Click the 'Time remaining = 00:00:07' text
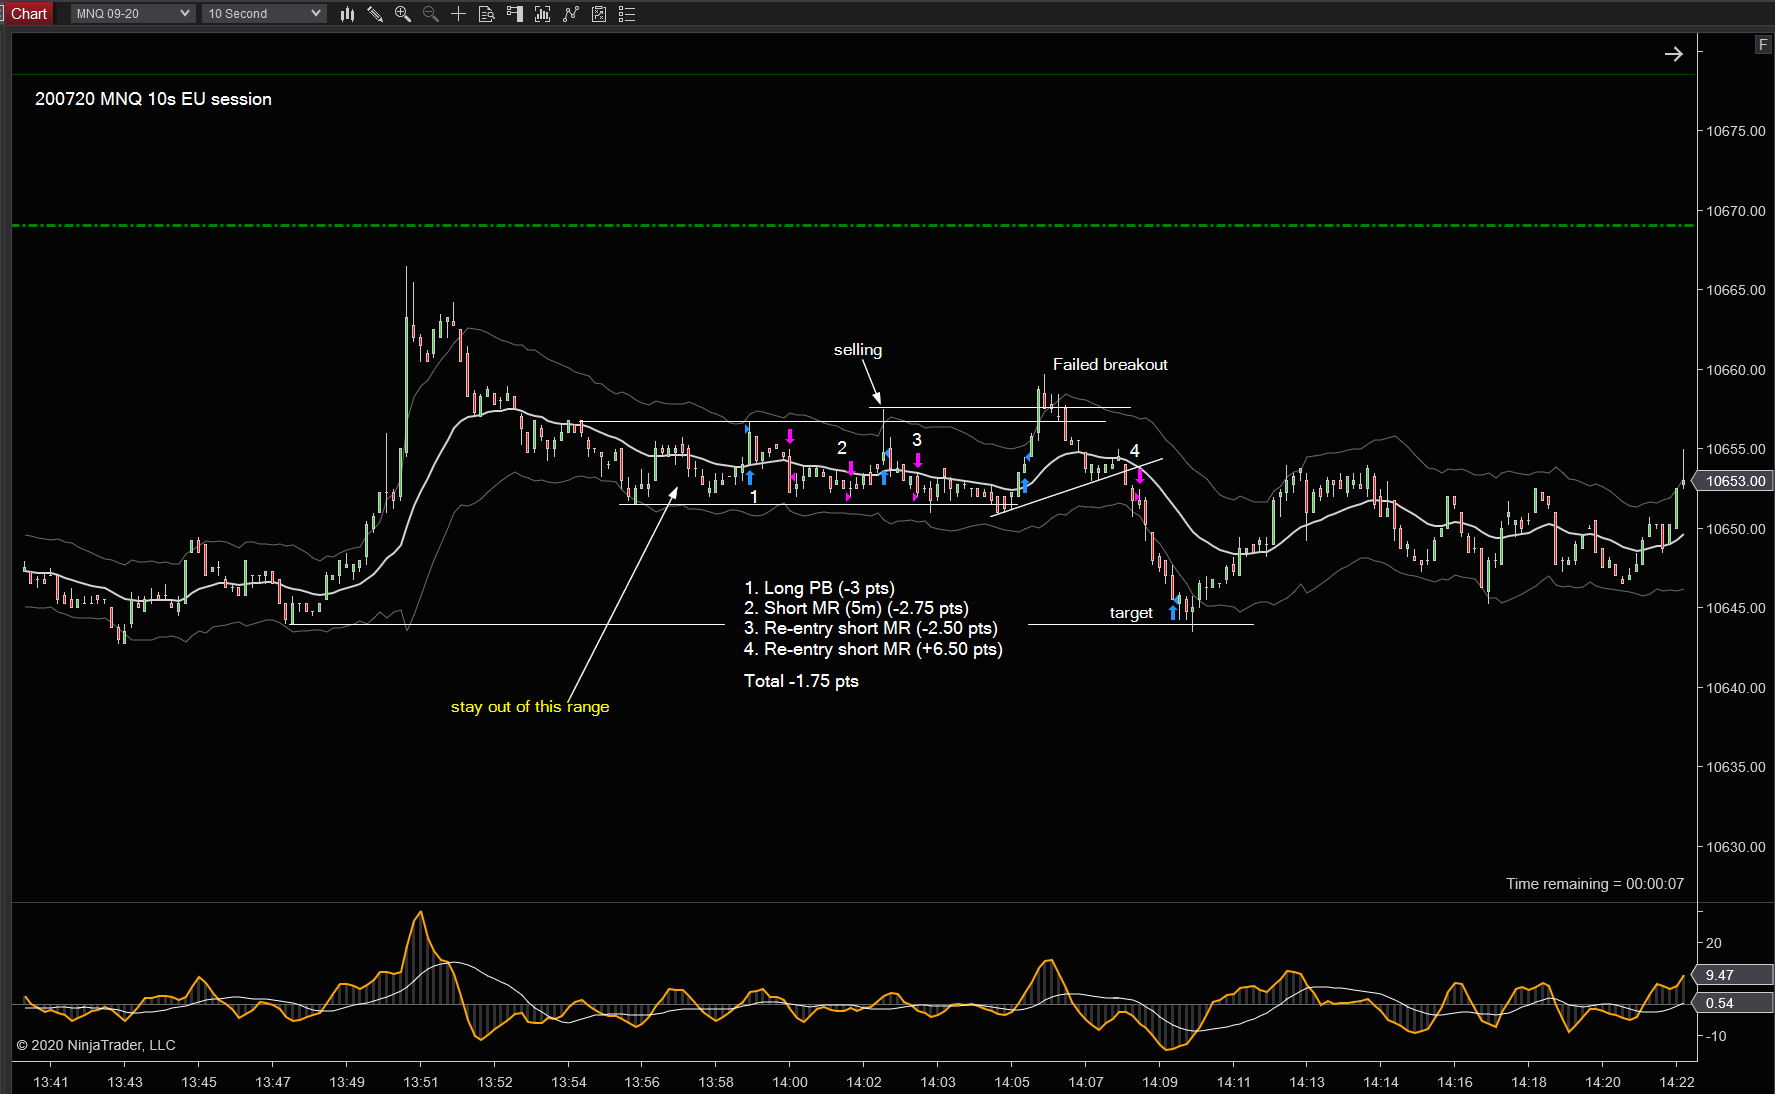This screenshot has height=1094, width=1775. click(x=1595, y=884)
